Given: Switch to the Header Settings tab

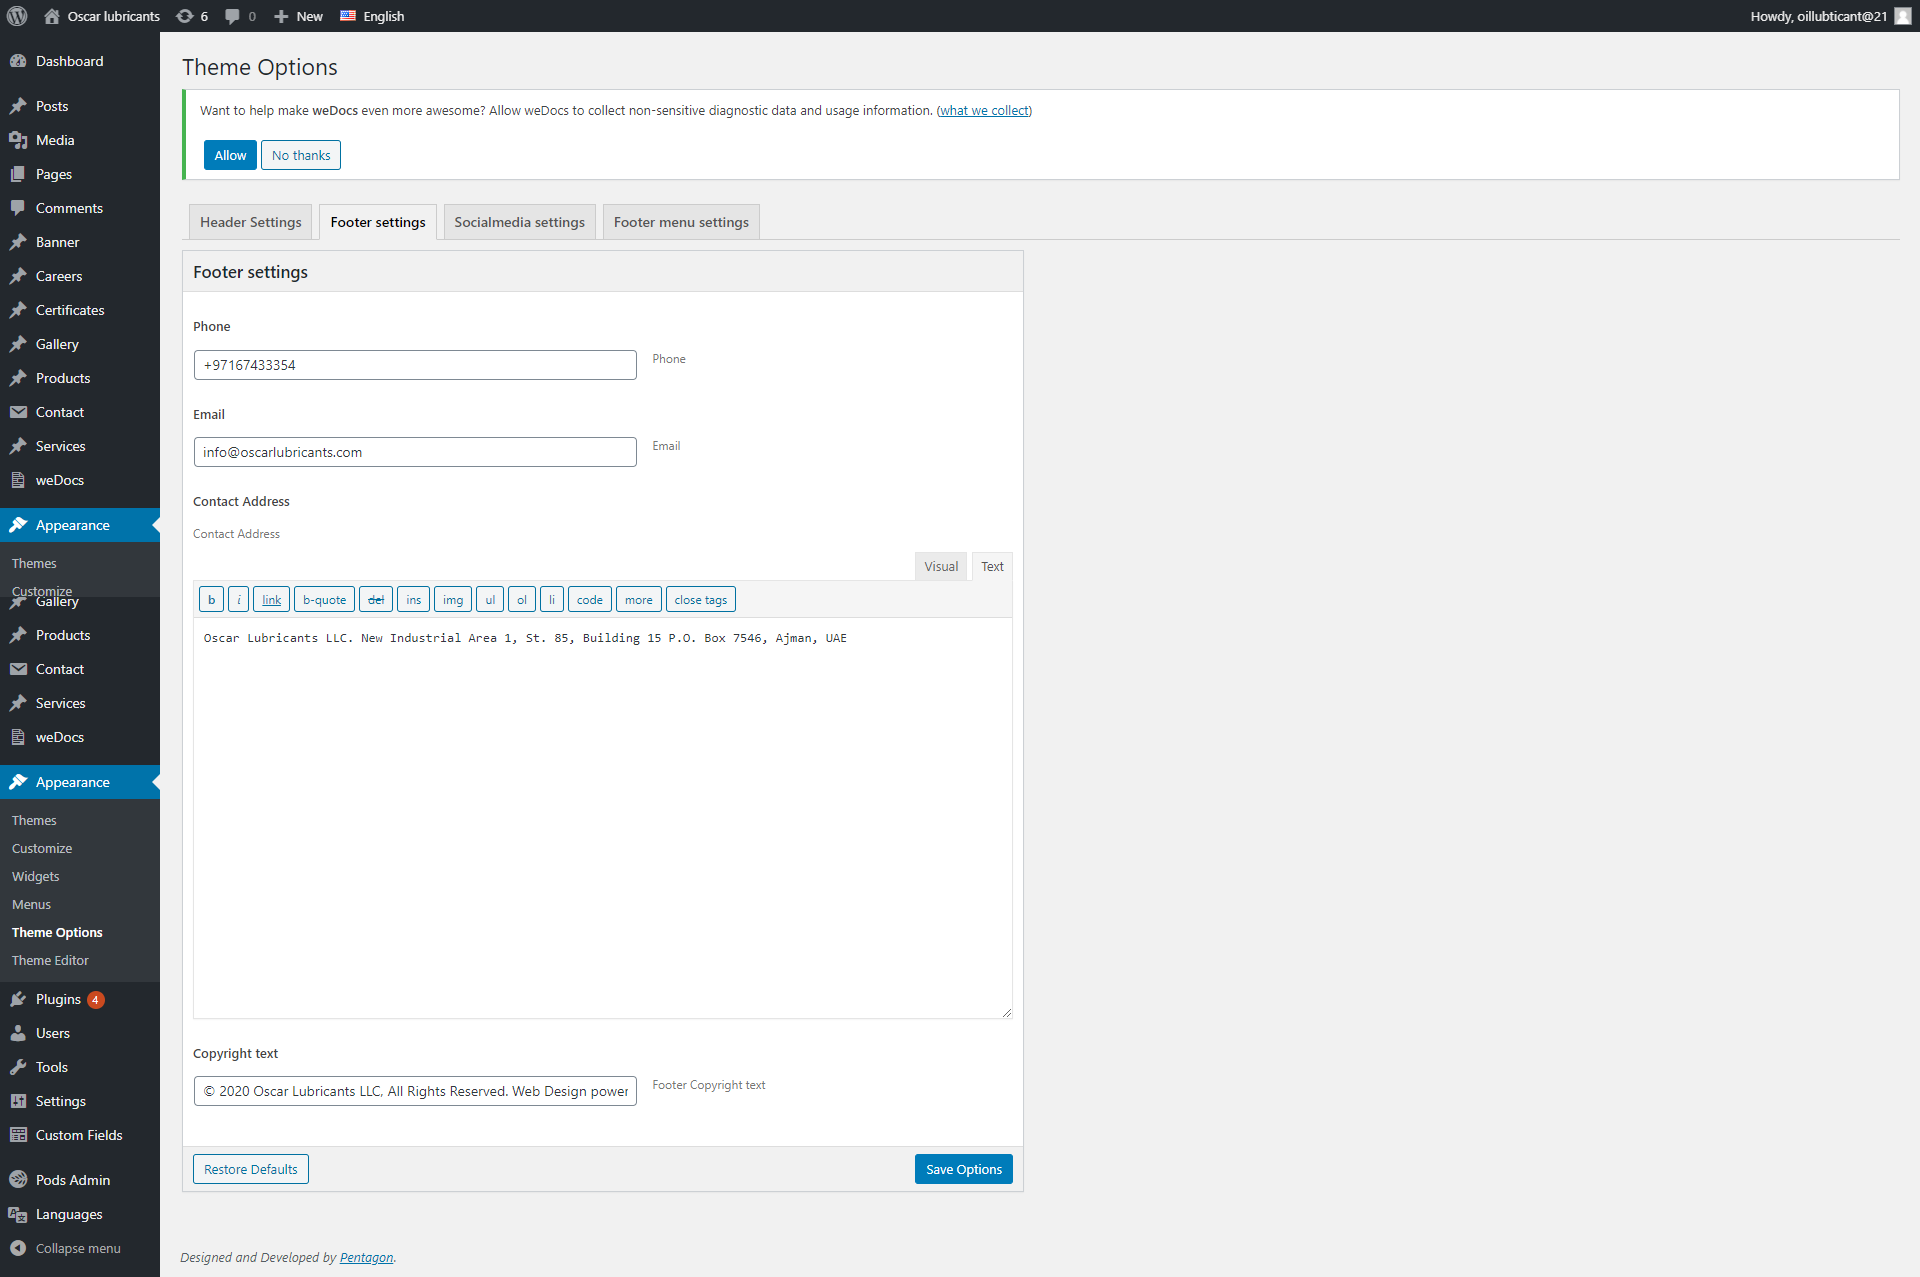Looking at the screenshot, I should pos(251,222).
